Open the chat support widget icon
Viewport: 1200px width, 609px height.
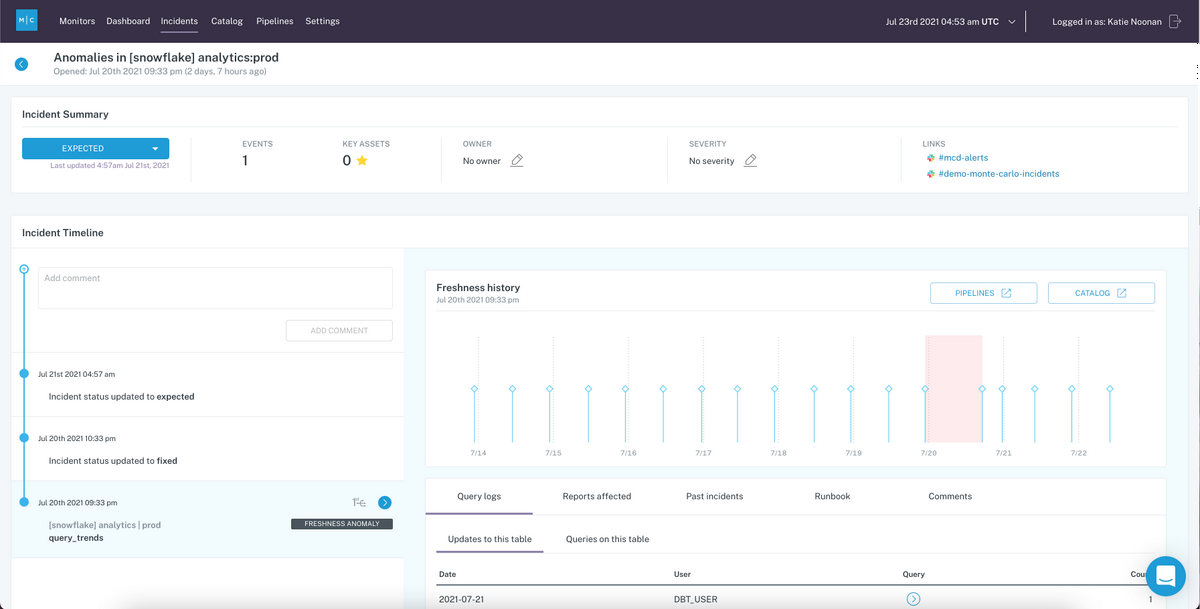tap(1165, 576)
